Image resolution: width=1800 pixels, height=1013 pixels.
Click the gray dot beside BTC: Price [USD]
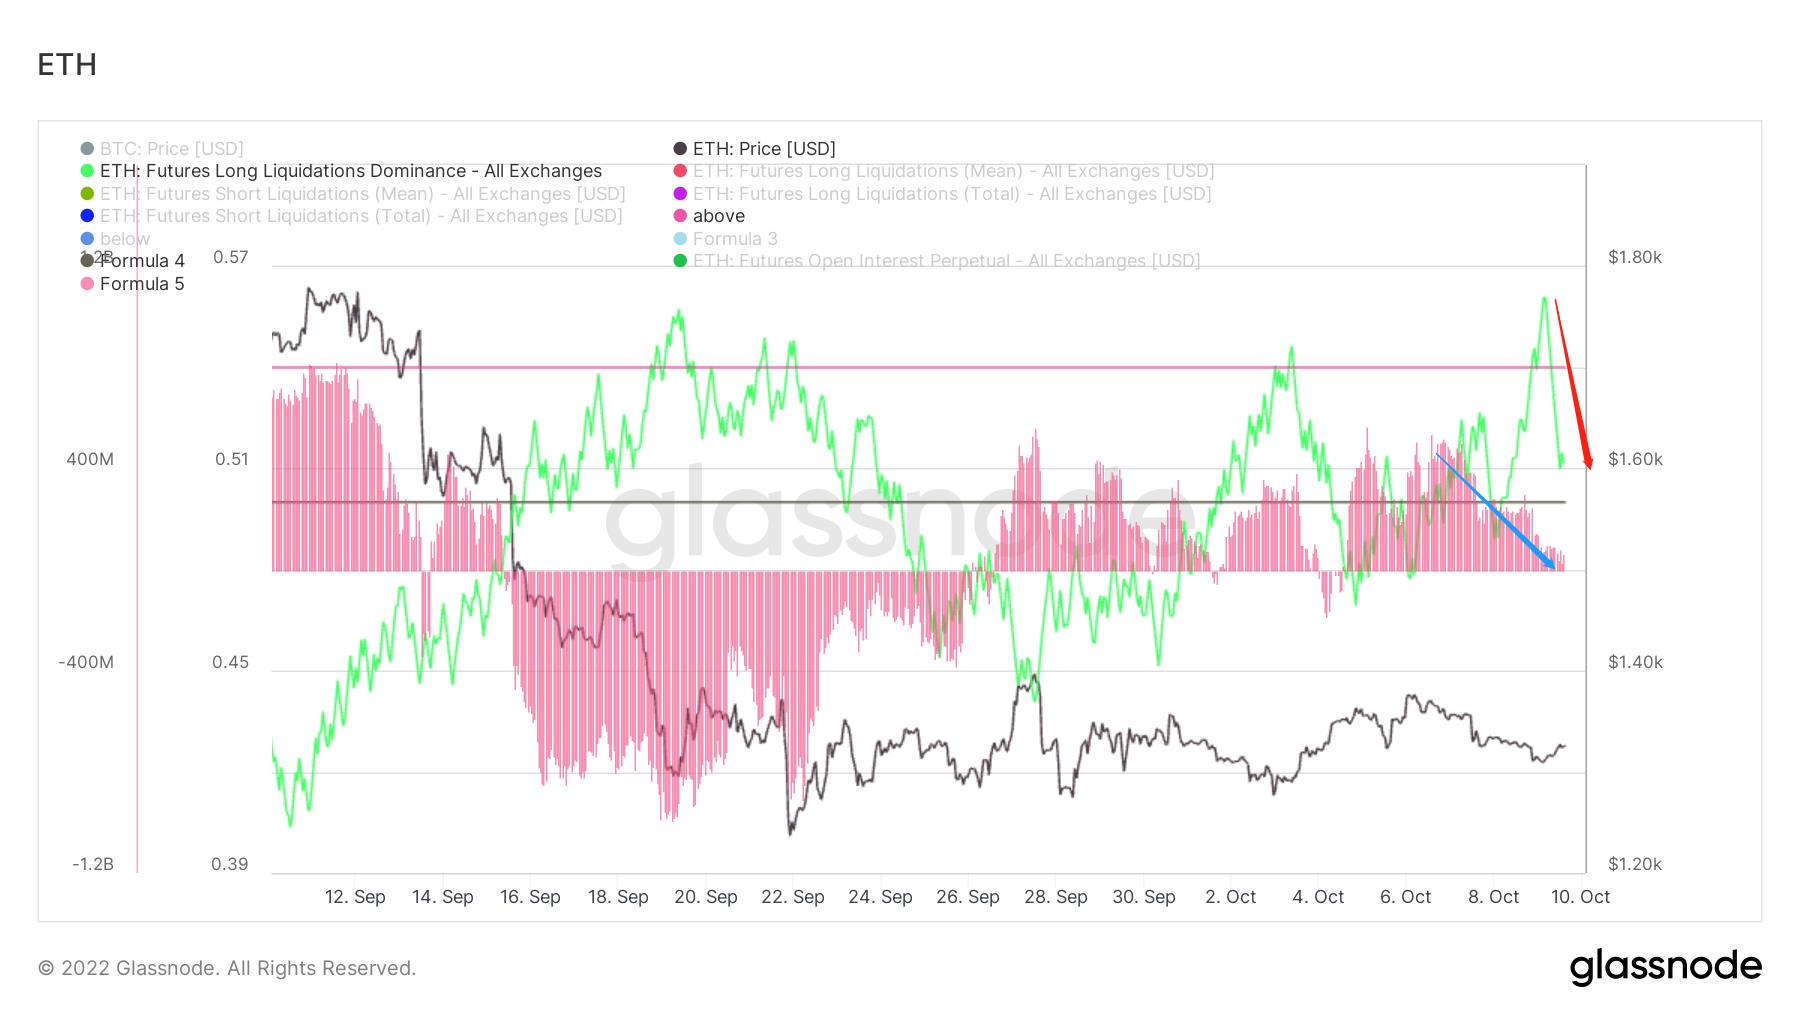click(x=87, y=149)
